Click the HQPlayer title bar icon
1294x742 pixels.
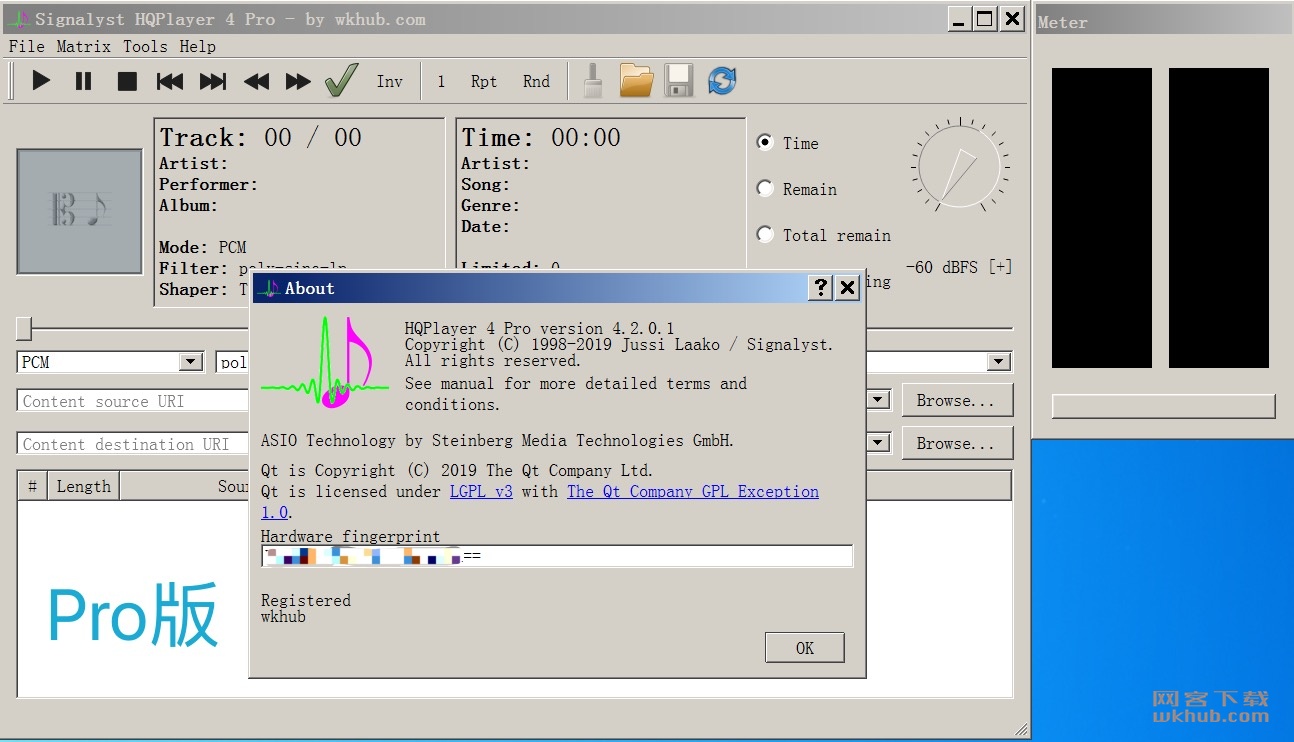point(17,19)
